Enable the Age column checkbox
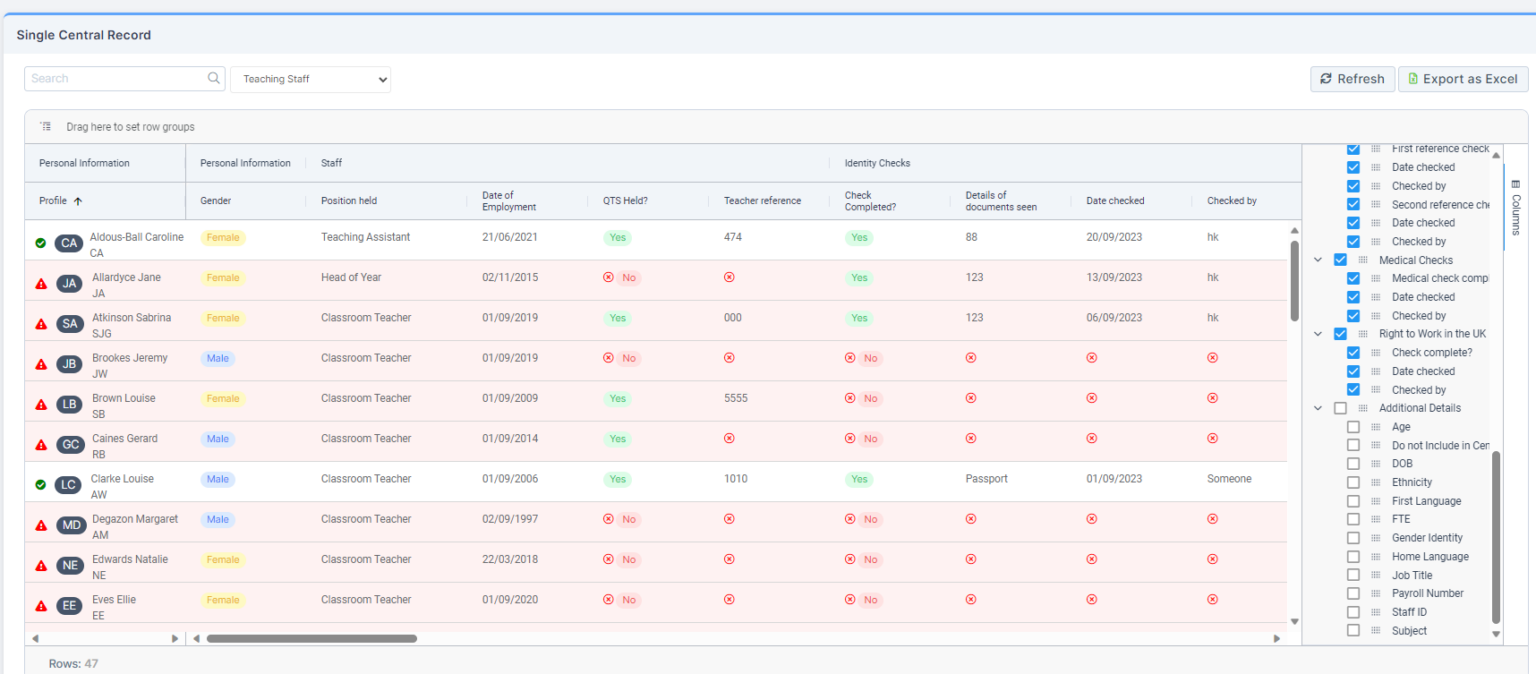1536x674 pixels. (x=1353, y=426)
